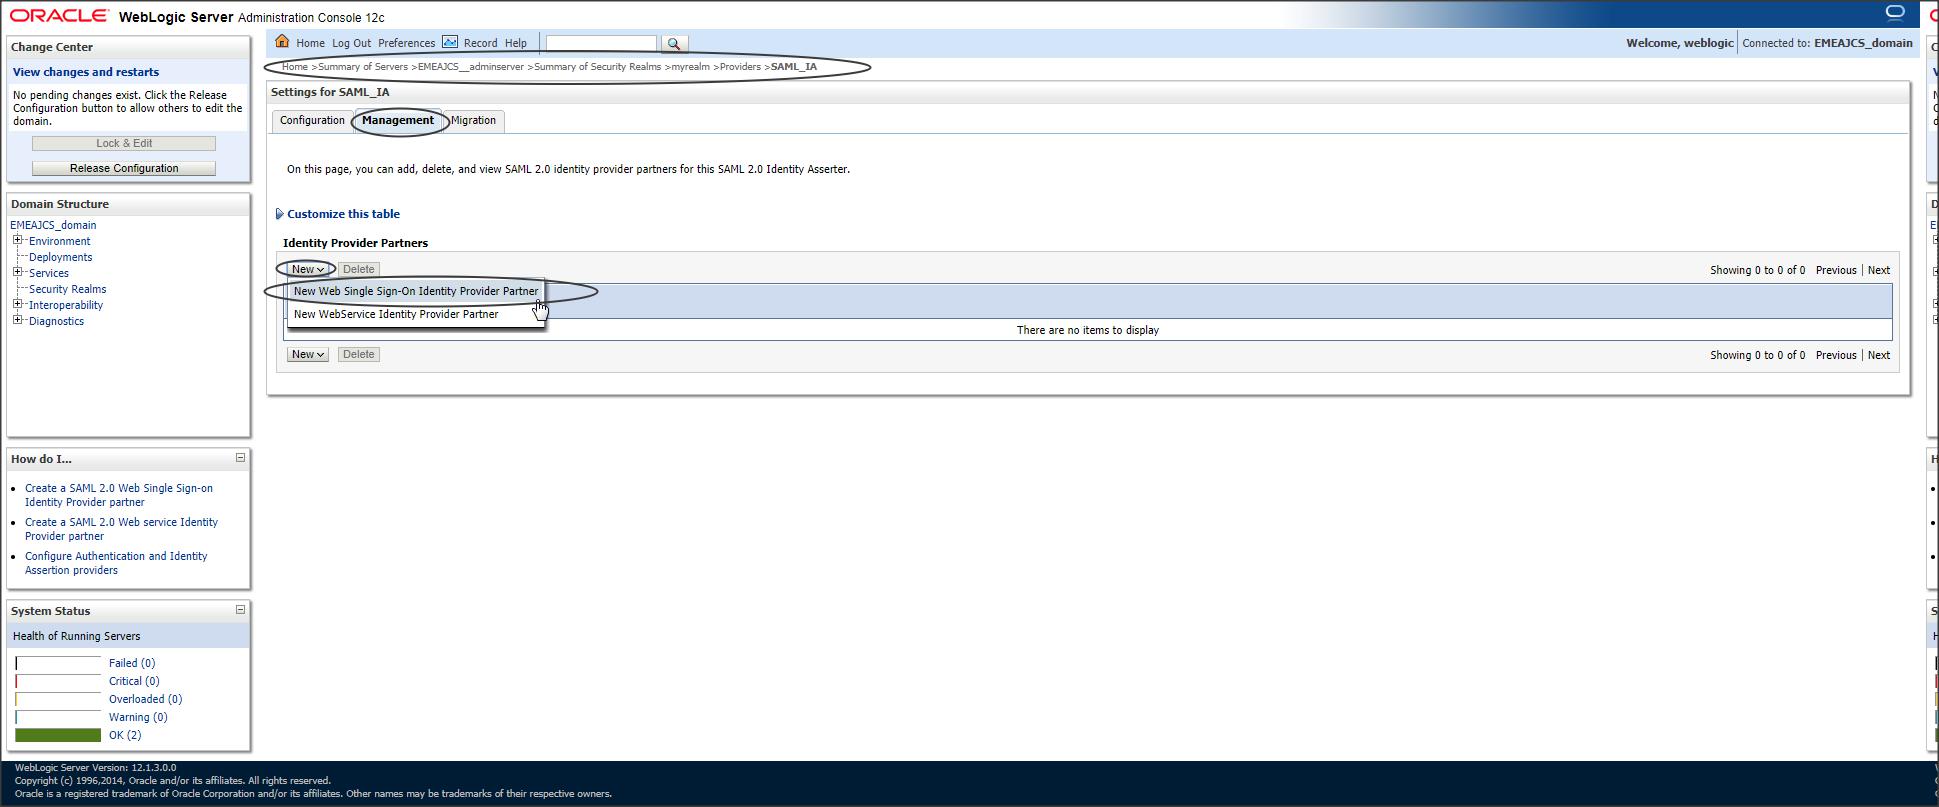Open Create SAML 2.0 Web service partner help
The image size is (1939, 807).
(x=121, y=529)
